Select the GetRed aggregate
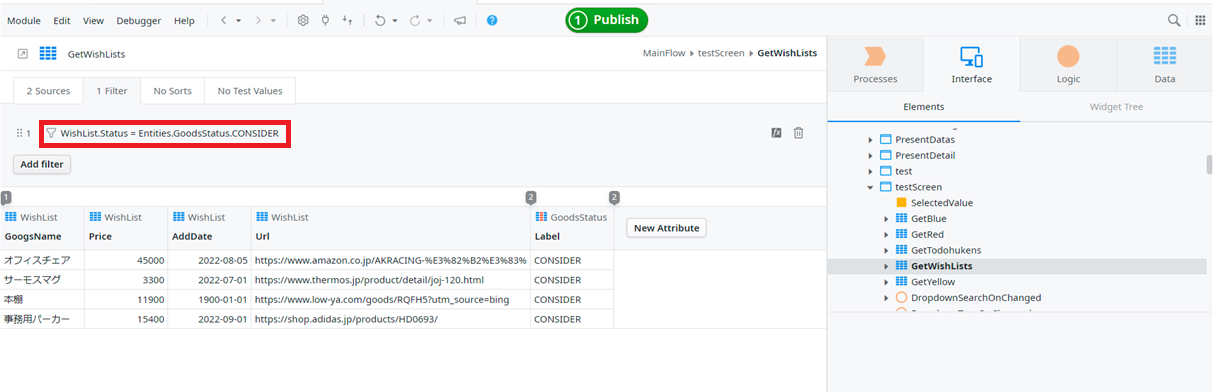The width and height of the screenshot is (1213, 392). click(927, 234)
